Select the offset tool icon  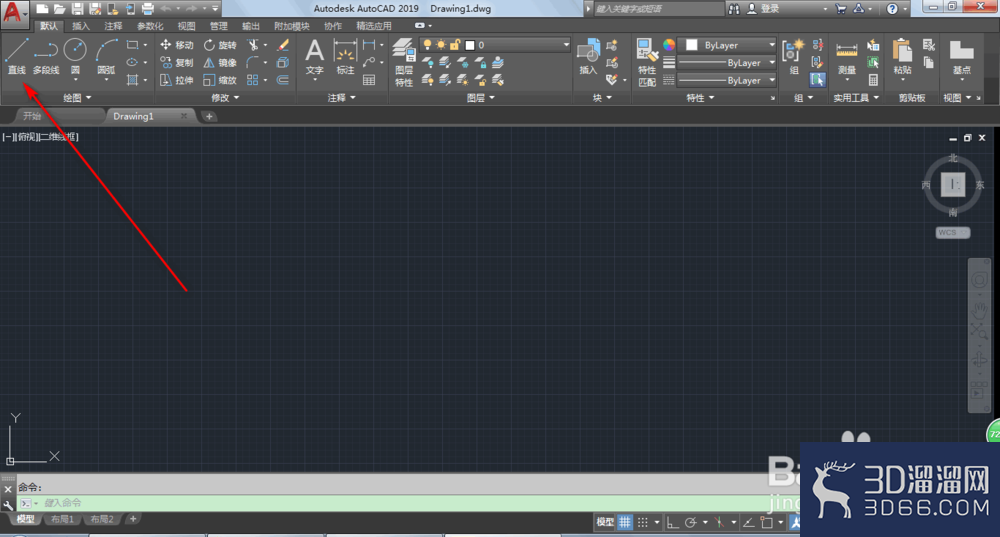(x=283, y=80)
